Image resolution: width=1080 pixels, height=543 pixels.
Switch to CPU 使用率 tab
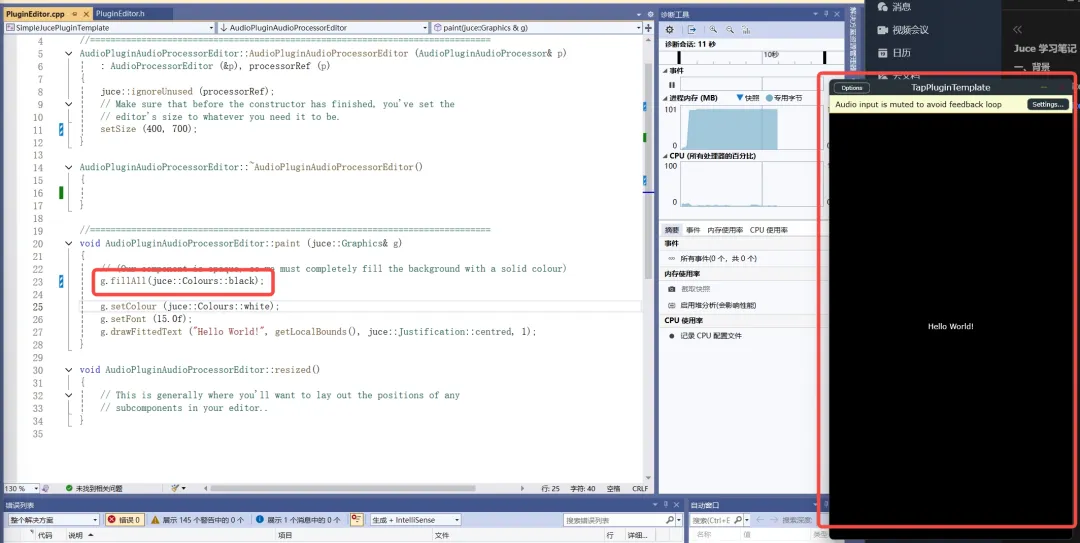(x=769, y=230)
